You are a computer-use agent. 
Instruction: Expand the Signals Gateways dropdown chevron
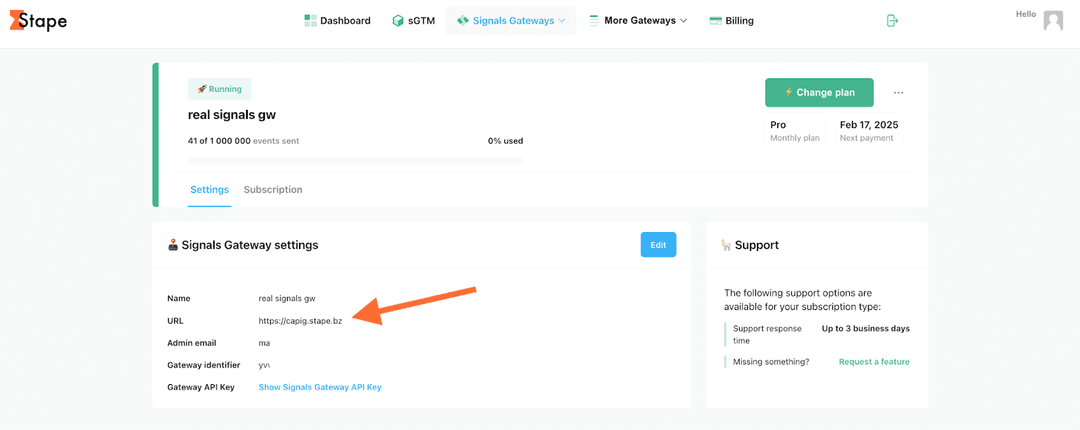[x=561, y=21]
